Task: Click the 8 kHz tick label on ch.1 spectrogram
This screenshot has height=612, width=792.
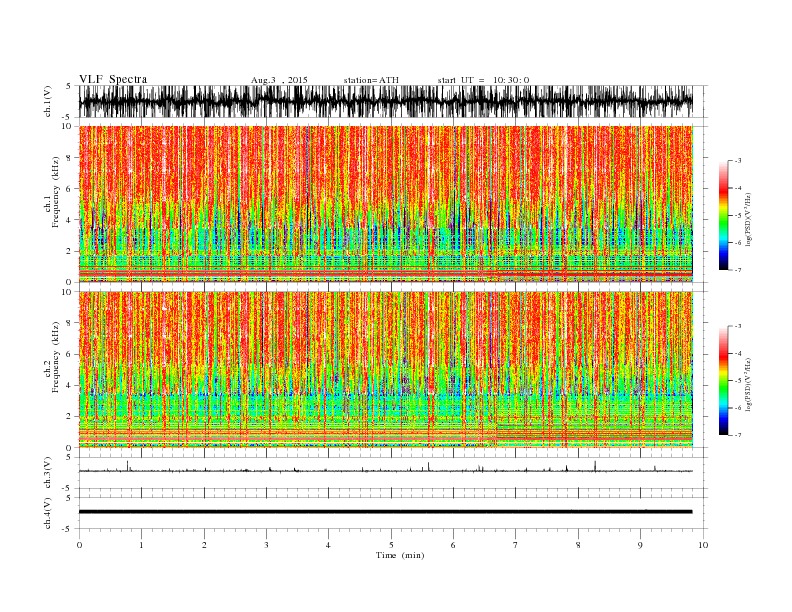Action: pos(70,158)
